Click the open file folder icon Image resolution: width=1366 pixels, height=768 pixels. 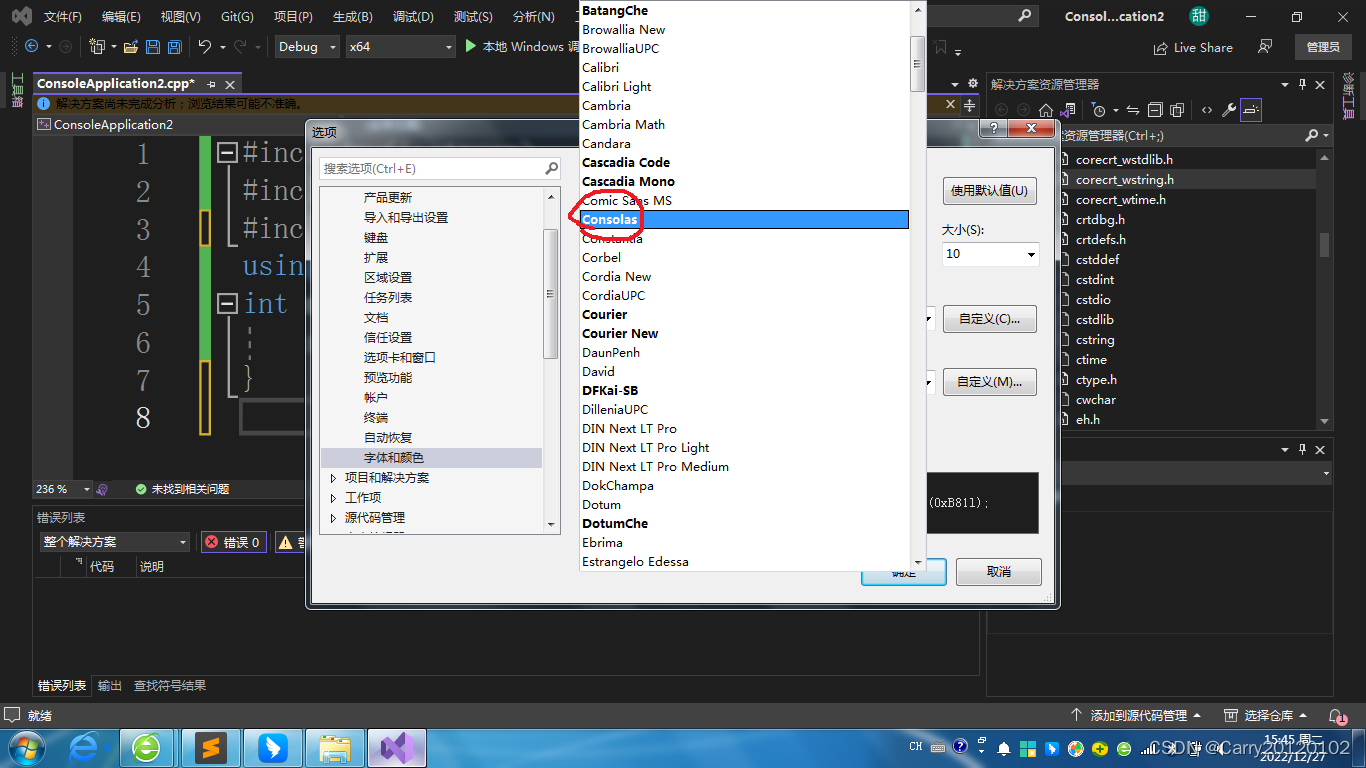coord(131,46)
